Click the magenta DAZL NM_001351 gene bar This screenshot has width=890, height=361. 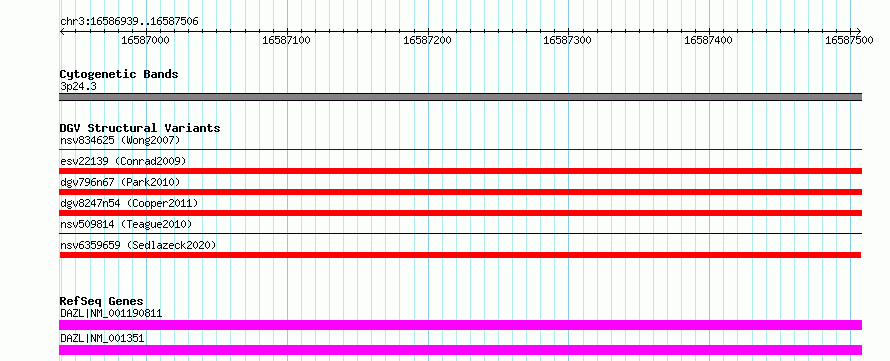(x=460, y=350)
